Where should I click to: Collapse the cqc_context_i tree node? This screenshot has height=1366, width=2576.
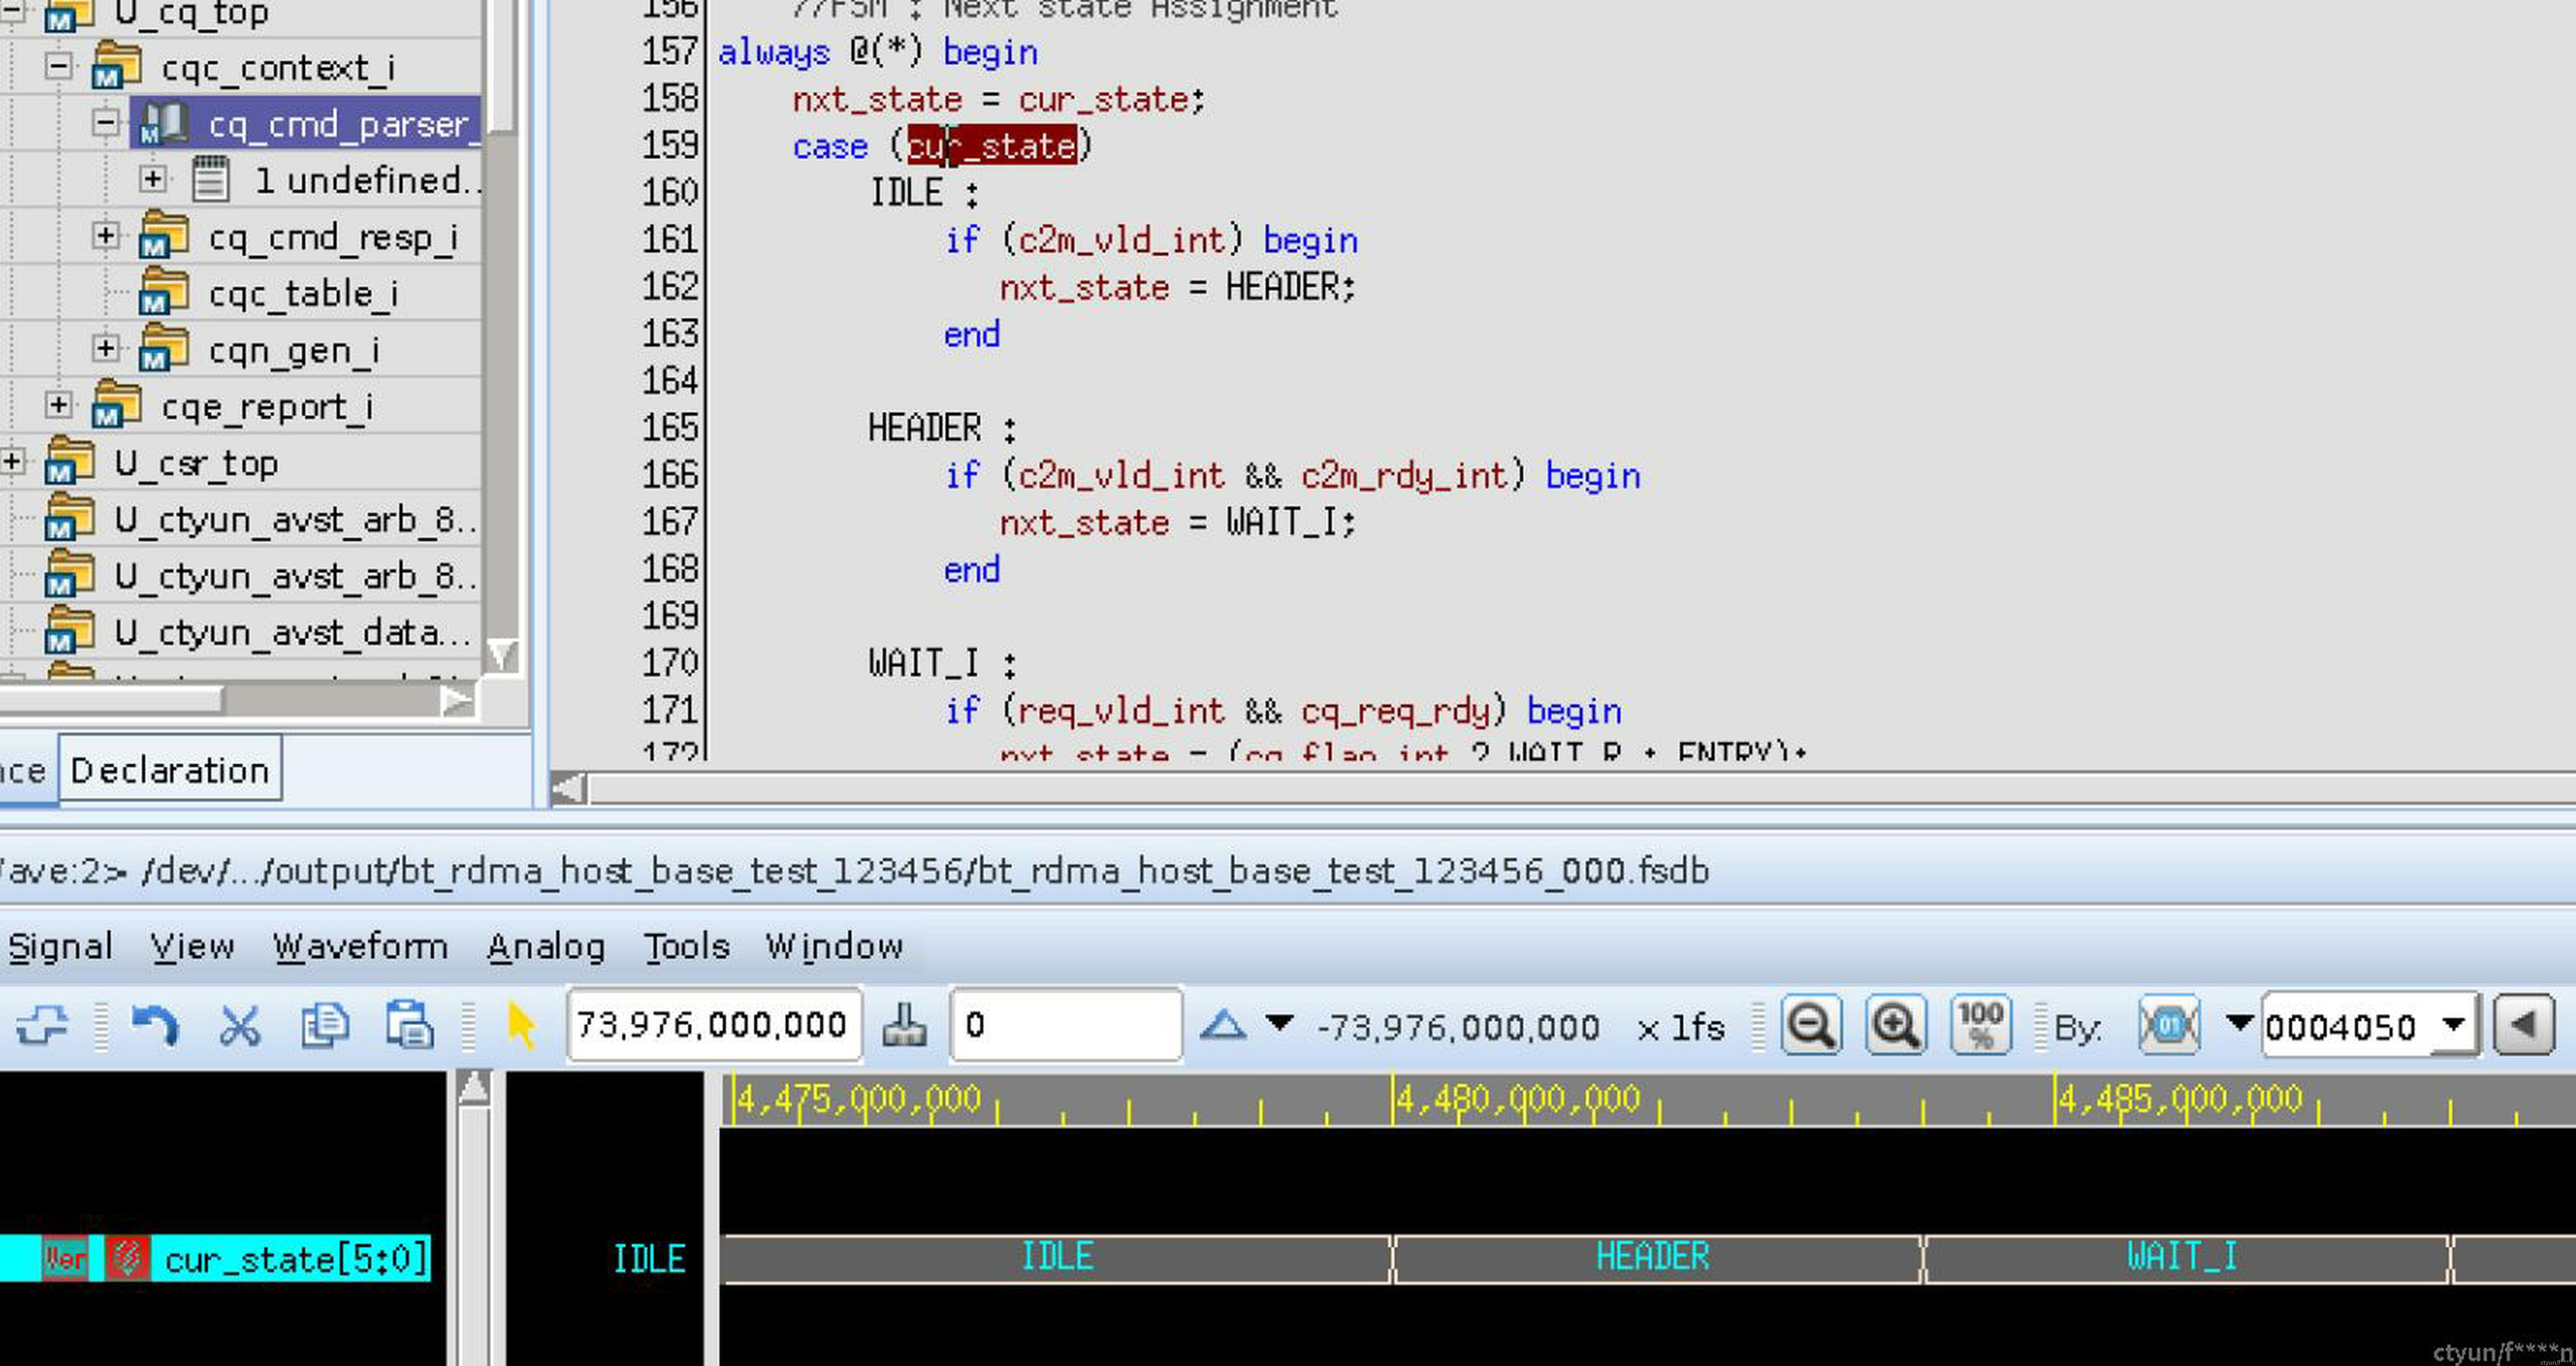click(x=58, y=67)
